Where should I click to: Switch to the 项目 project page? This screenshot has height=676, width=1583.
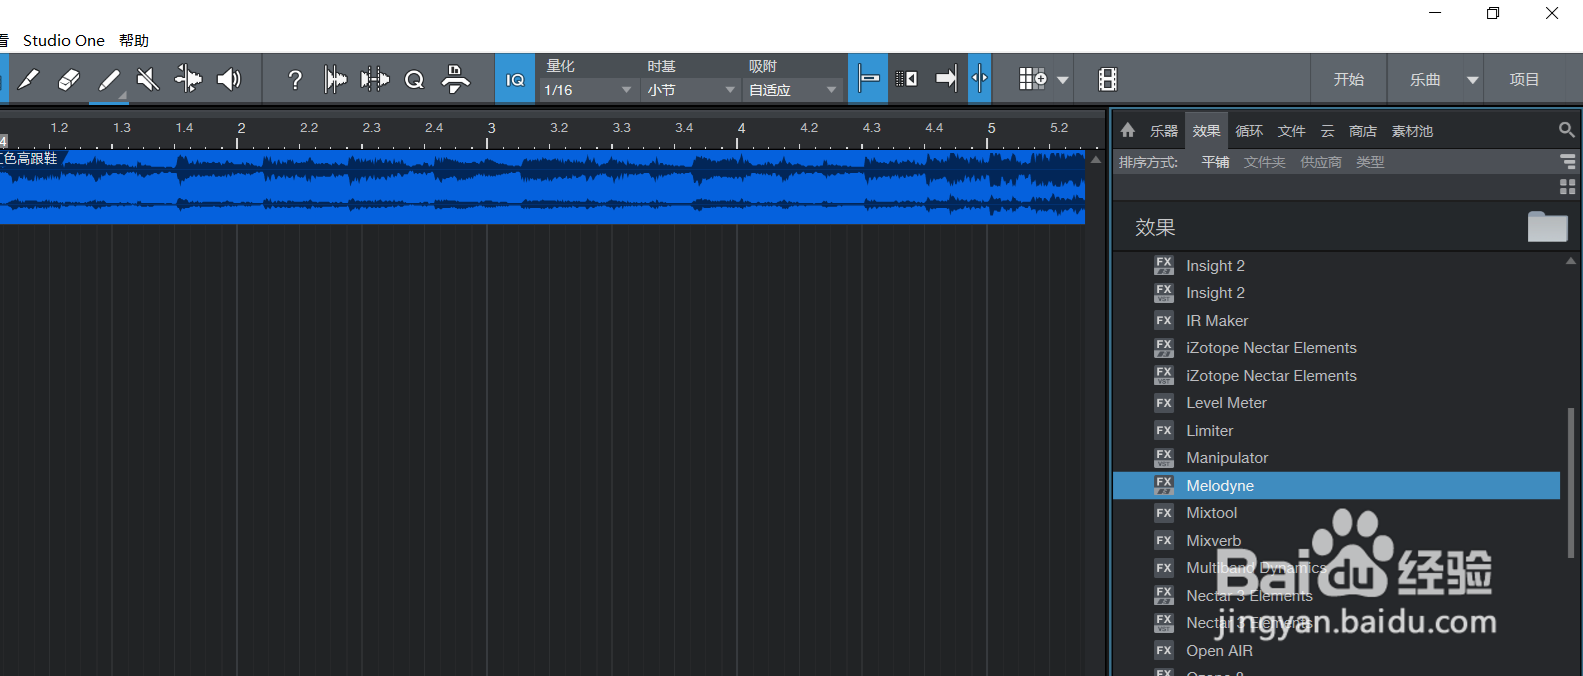(x=1524, y=79)
